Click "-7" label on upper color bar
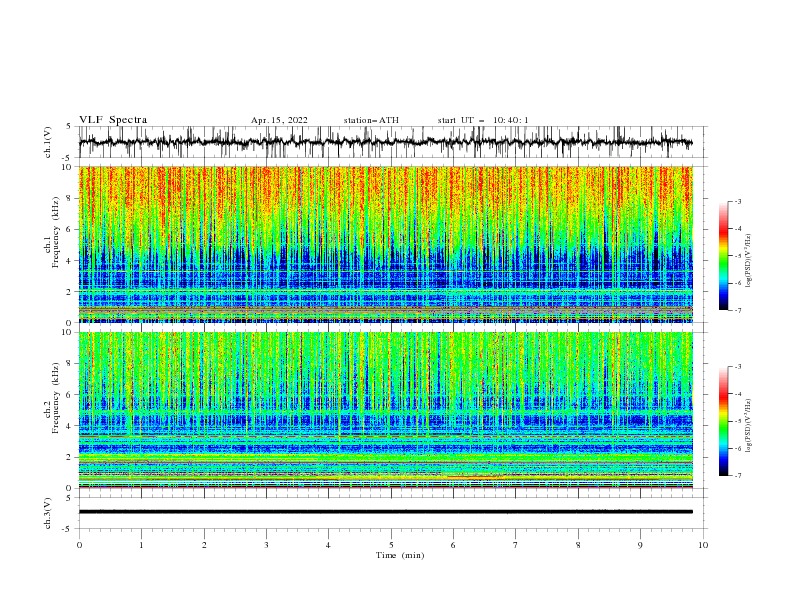This screenshot has height=612, width=792. [x=738, y=310]
